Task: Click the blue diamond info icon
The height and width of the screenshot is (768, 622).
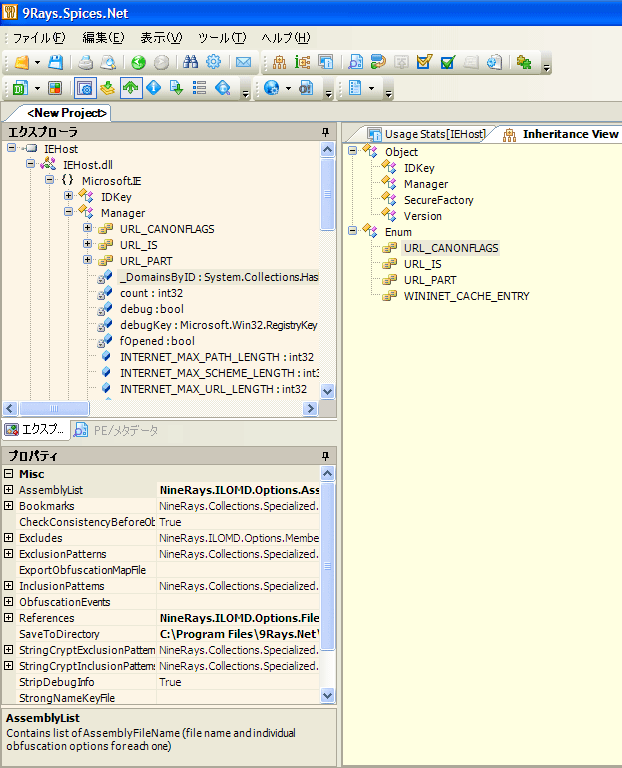Action: click(x=154, y=88)
